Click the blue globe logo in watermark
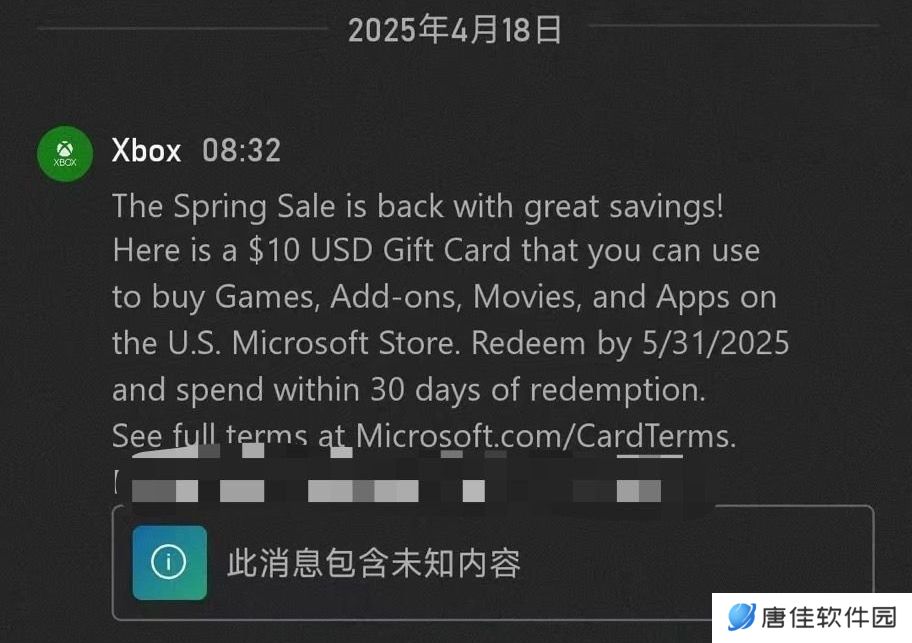This screenshot has width=912, height=643. coord(742,617)
